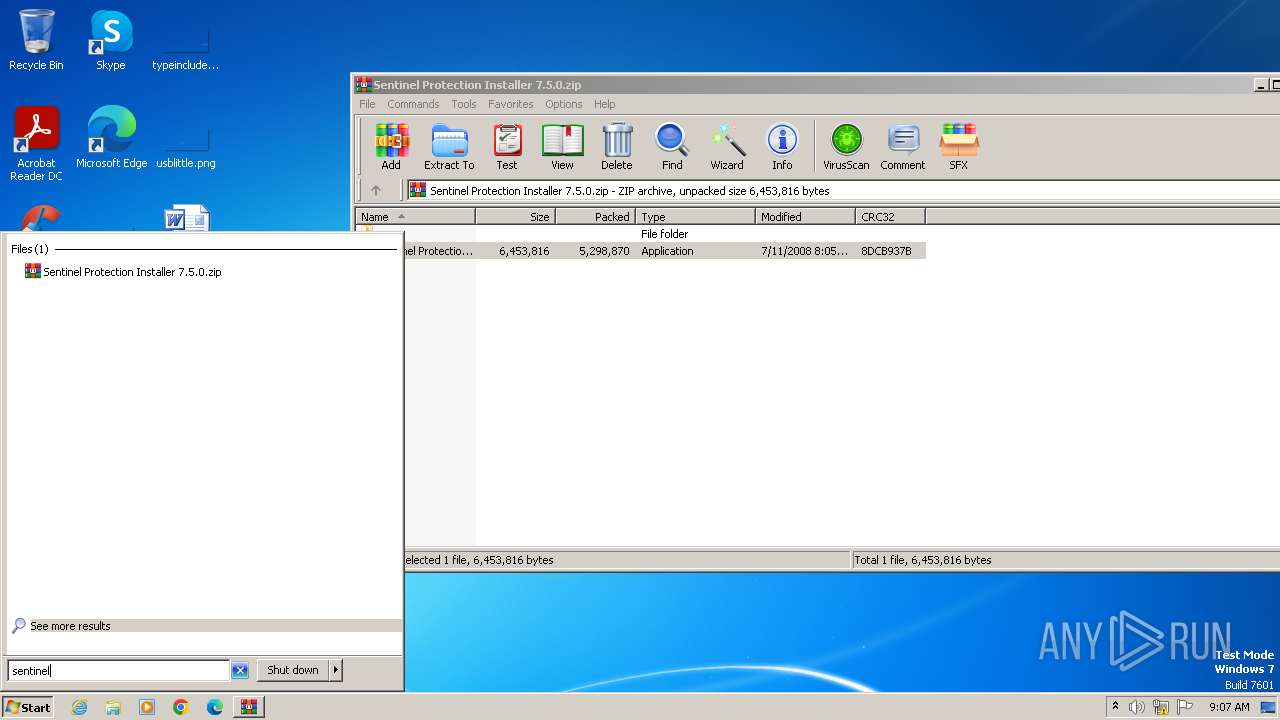The height and width of the screenshot is (720, 1280).
Task: Open the Favorites menu
Action: pyautogui.click(x=510, y=104)
